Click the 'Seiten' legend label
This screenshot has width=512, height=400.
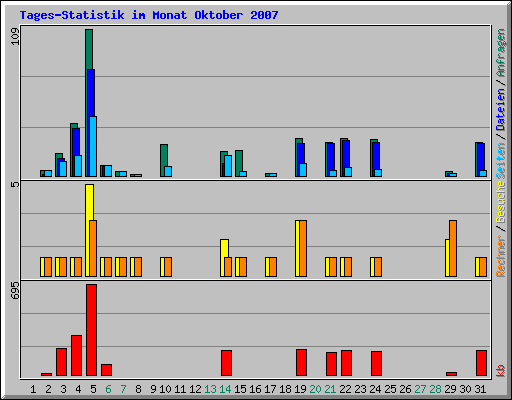click(500, 161)
